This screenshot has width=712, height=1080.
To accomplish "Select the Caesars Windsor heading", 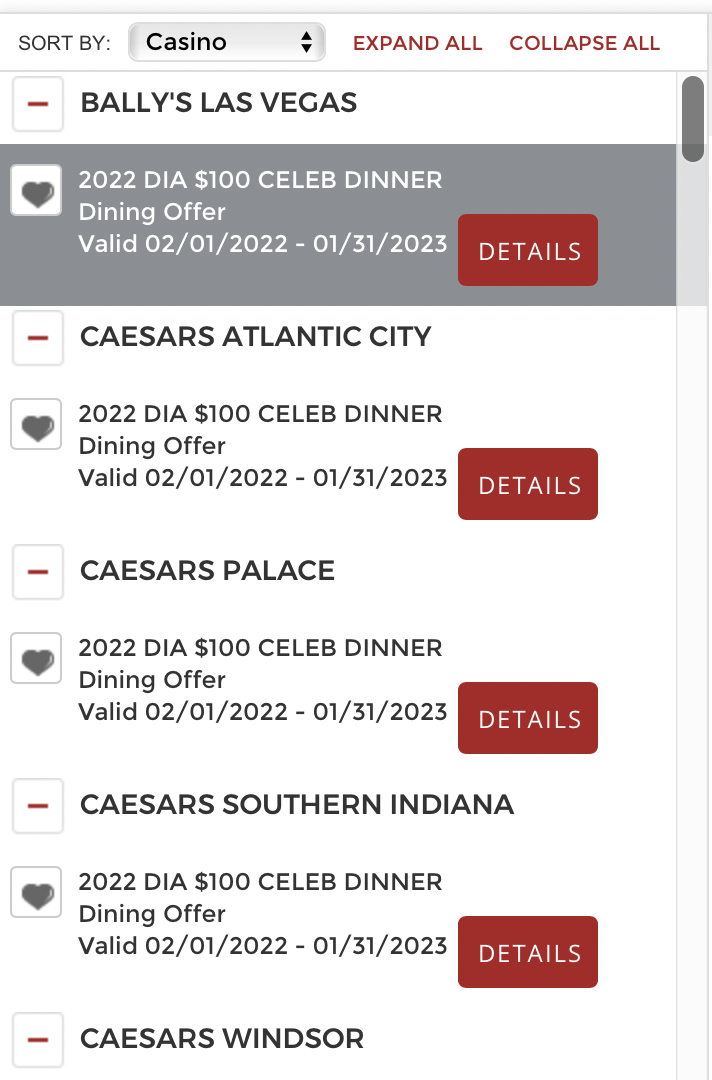I will coord(222,1039).
